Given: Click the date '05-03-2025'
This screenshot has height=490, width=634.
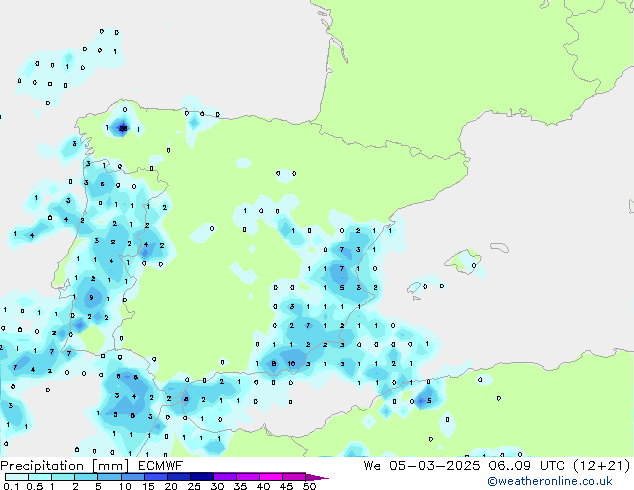Looking at the screenshot, I should pos(435,466).
